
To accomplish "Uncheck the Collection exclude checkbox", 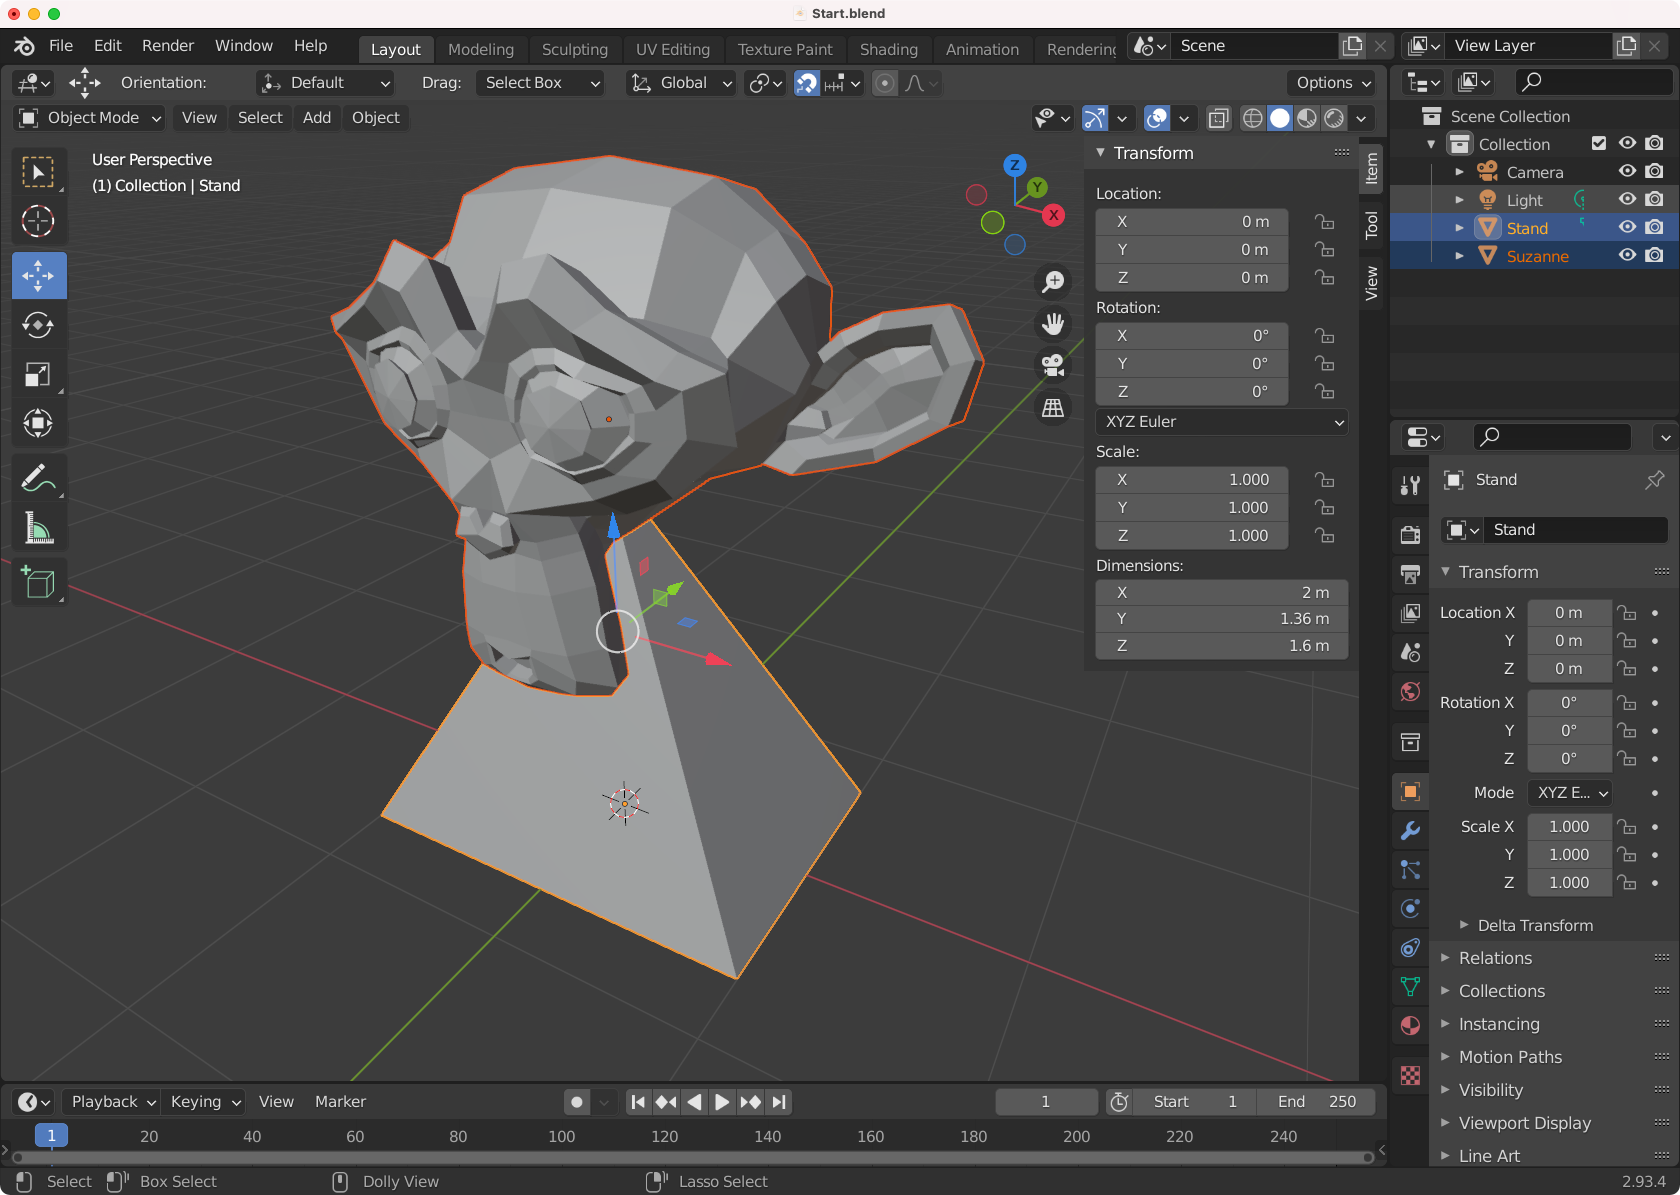I will [1599, 144].
